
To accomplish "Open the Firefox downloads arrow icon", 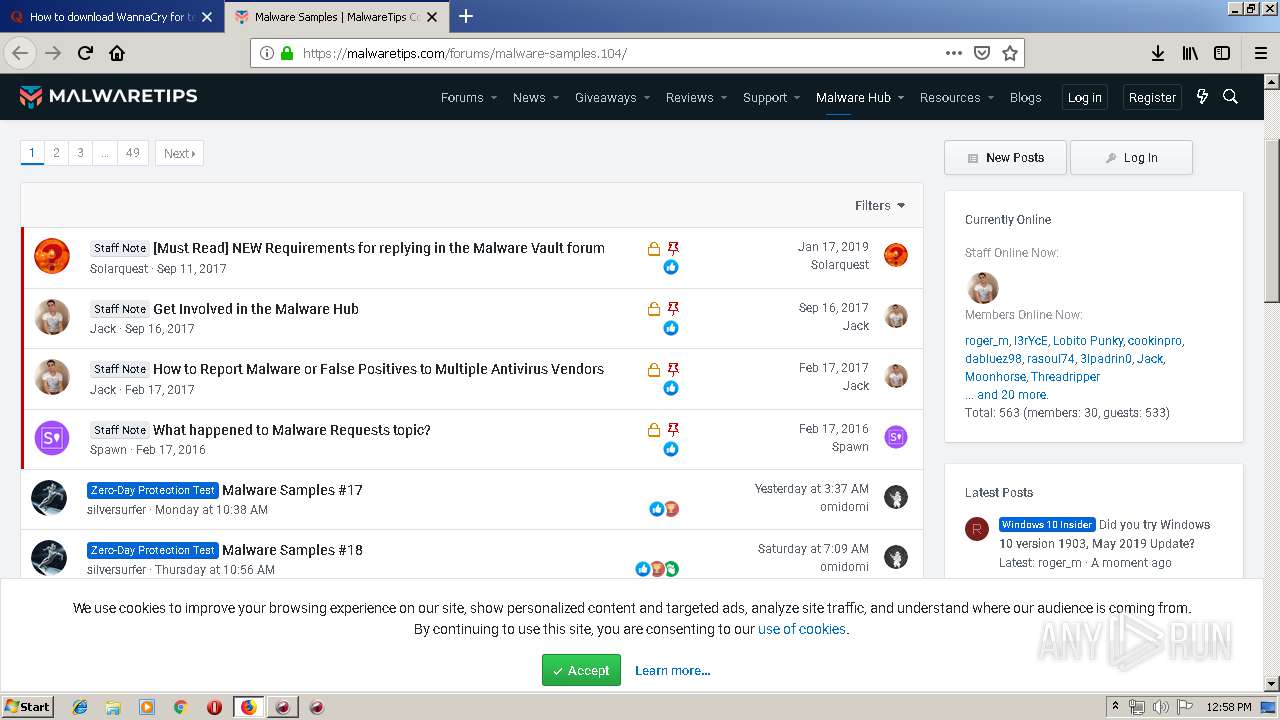I will pos(1157,53).
